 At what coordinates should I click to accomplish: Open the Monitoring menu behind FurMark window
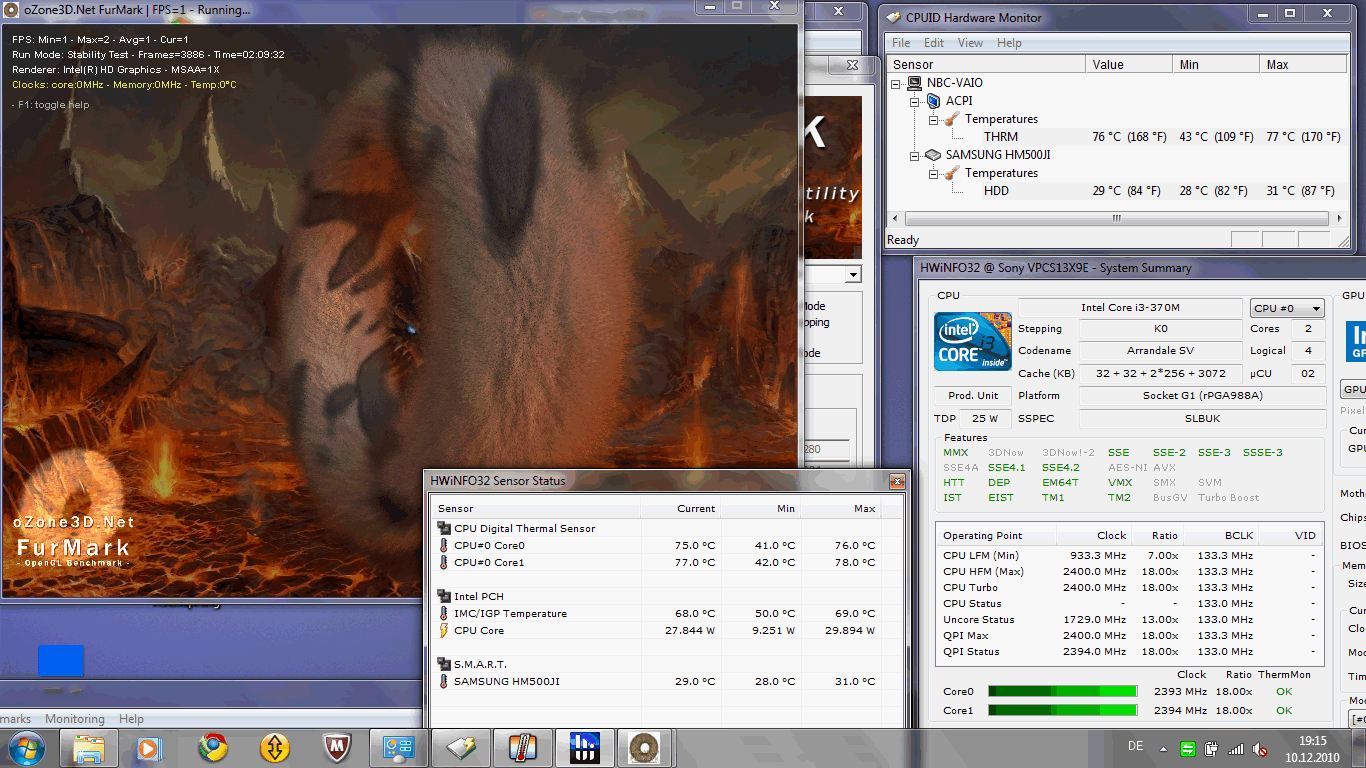[75, 719]
